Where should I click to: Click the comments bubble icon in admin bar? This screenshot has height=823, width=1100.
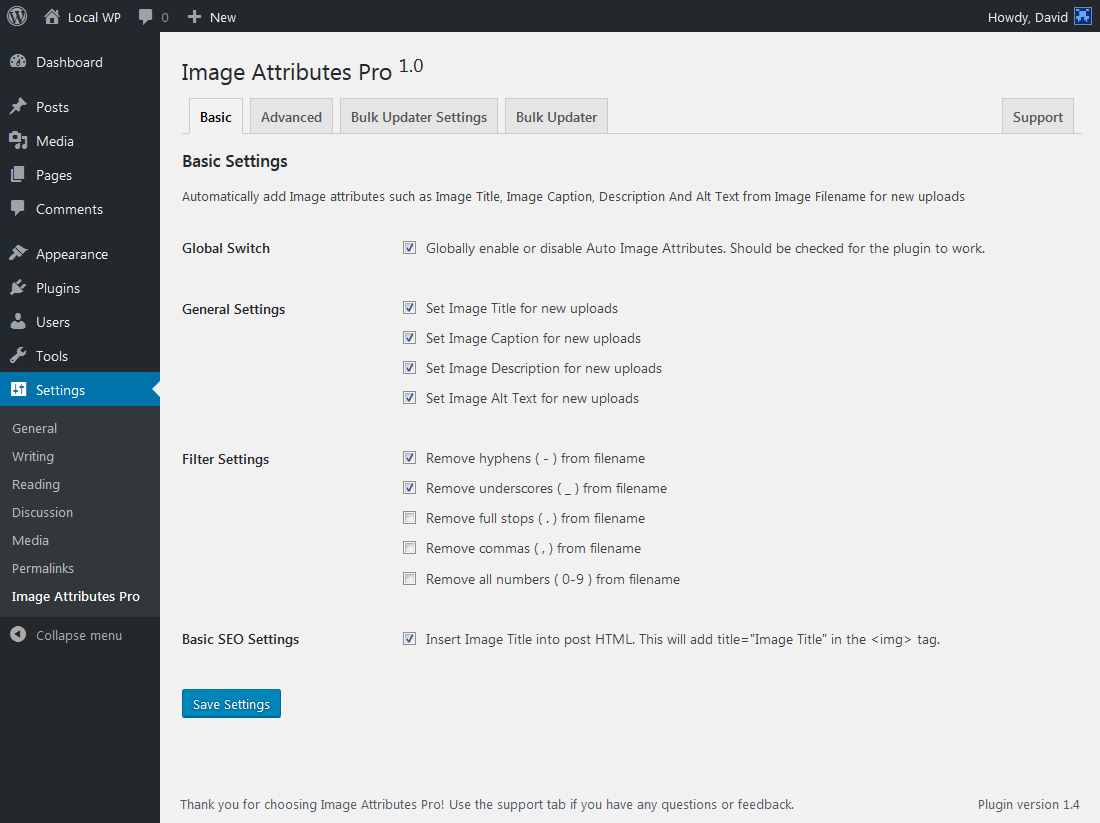tap(146, 17)
